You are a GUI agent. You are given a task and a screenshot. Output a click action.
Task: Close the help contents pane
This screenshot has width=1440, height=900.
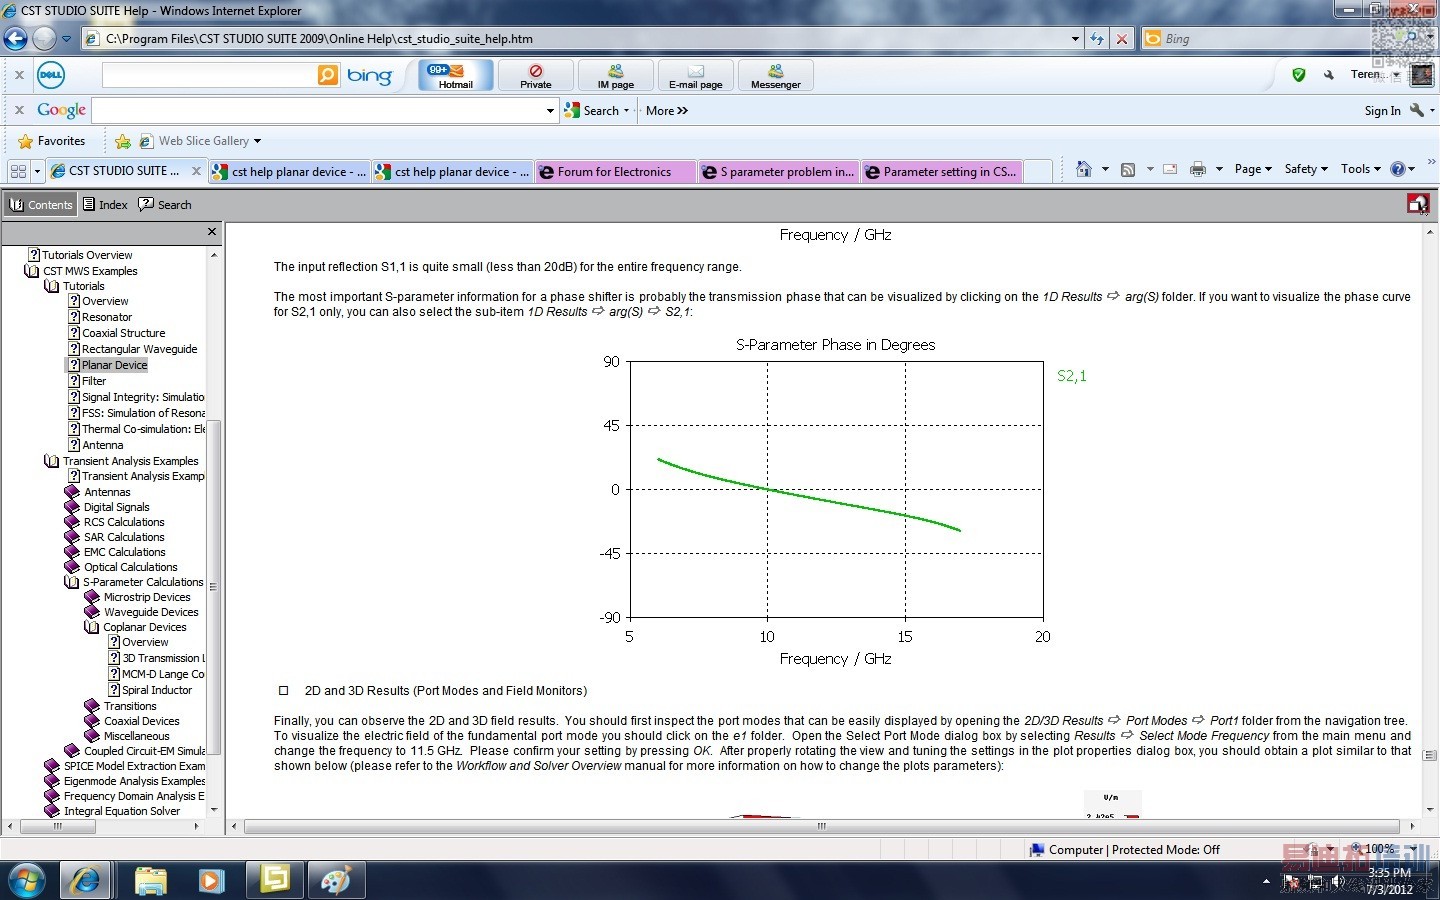[212, 232]
